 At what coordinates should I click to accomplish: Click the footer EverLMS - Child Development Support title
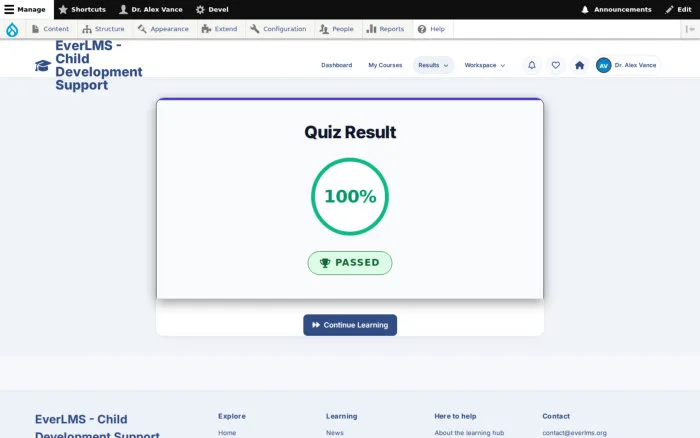pyautogui.click(x=97, y=426)
